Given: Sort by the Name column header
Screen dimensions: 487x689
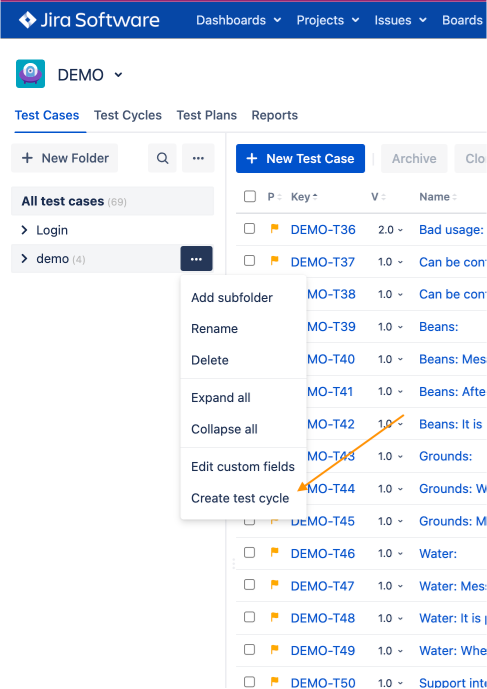Looking at the screenshot, I should pos(438,197).
